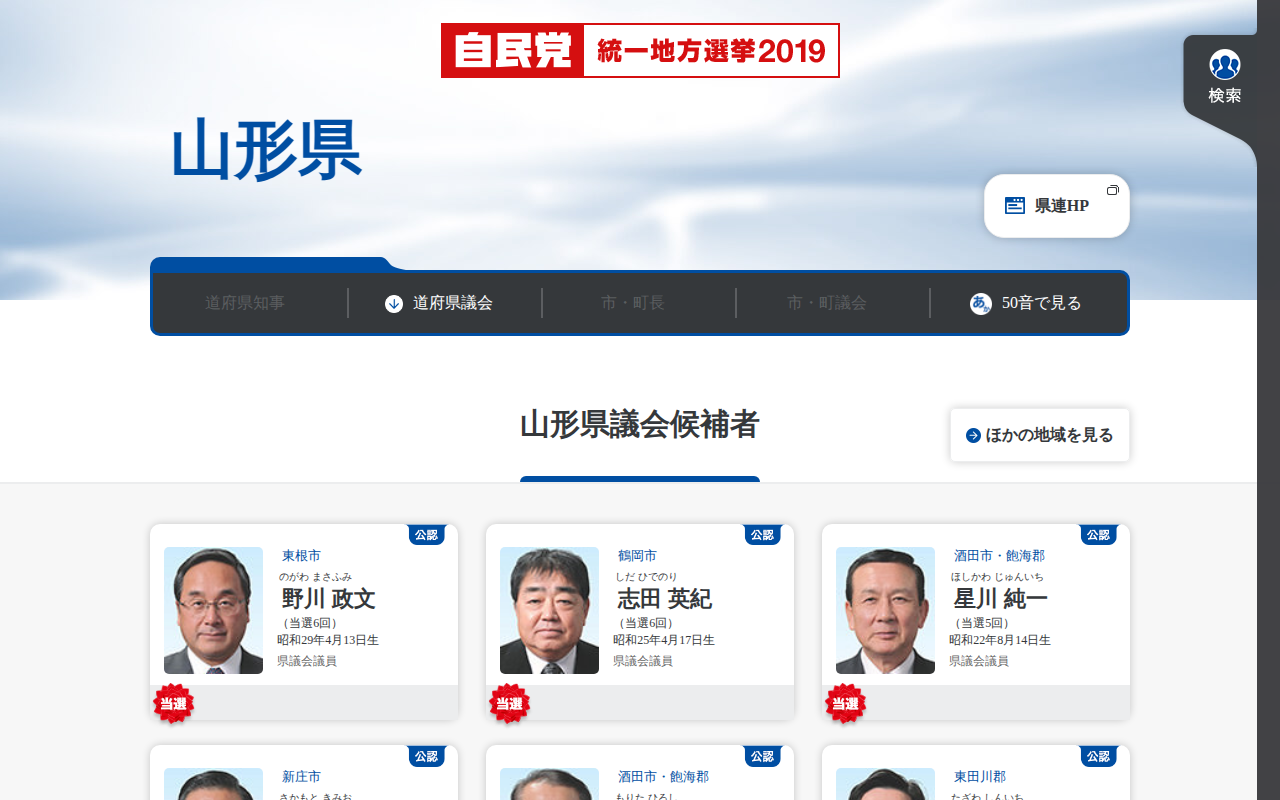1280x800 pixels.
Task: Select the 市・町議会 tab
Action: pos(827,303)
